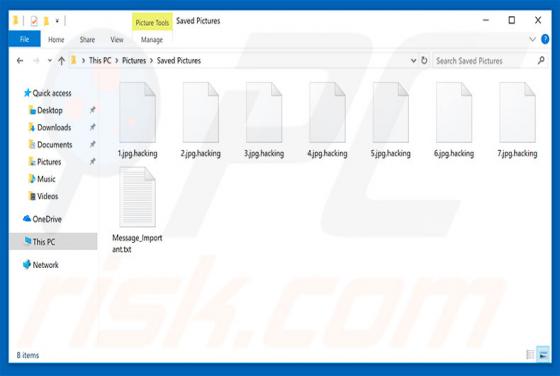This screenshot has height=376, width=560.
Task: Click the 4.jpg.hacking file name
Action: pyautogui.click(x=327, y=153)
